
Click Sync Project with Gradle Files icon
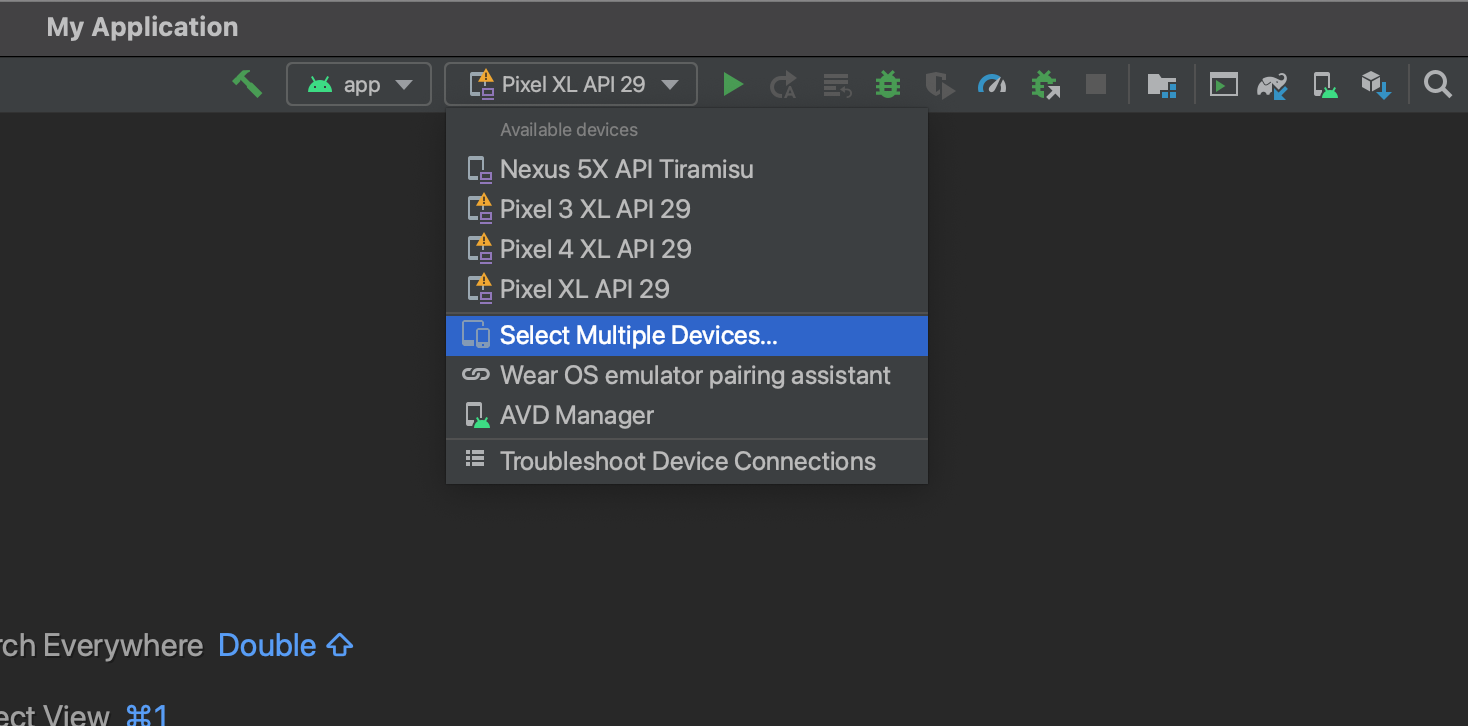point(1272,85)
